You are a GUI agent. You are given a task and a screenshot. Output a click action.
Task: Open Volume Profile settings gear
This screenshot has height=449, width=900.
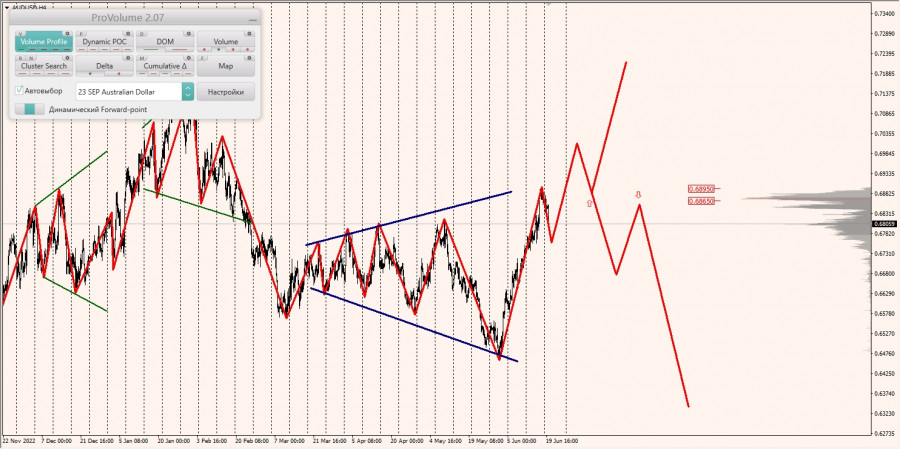[x=67, y=34]
